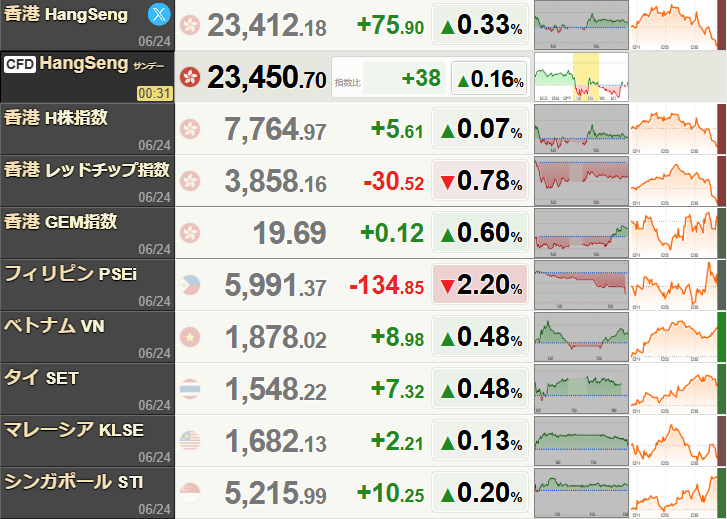Click the flag icon in 香港 H株指数 row

coord(190,129)
